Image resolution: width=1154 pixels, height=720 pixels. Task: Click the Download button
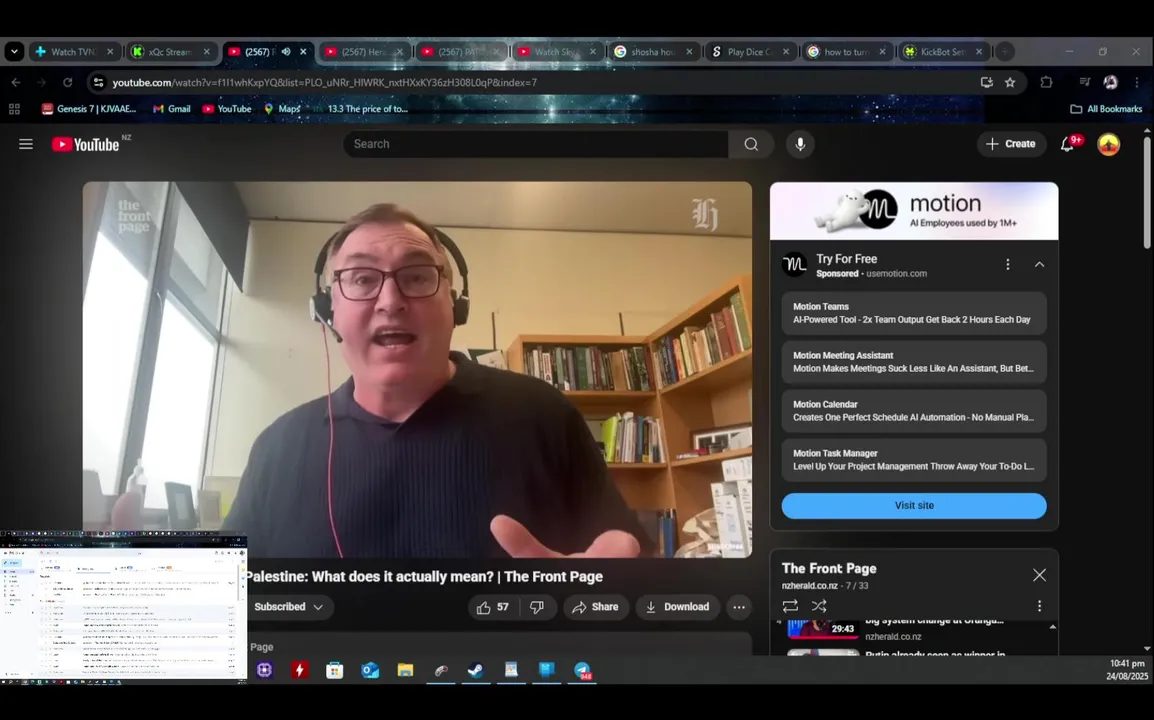[677, 607]
